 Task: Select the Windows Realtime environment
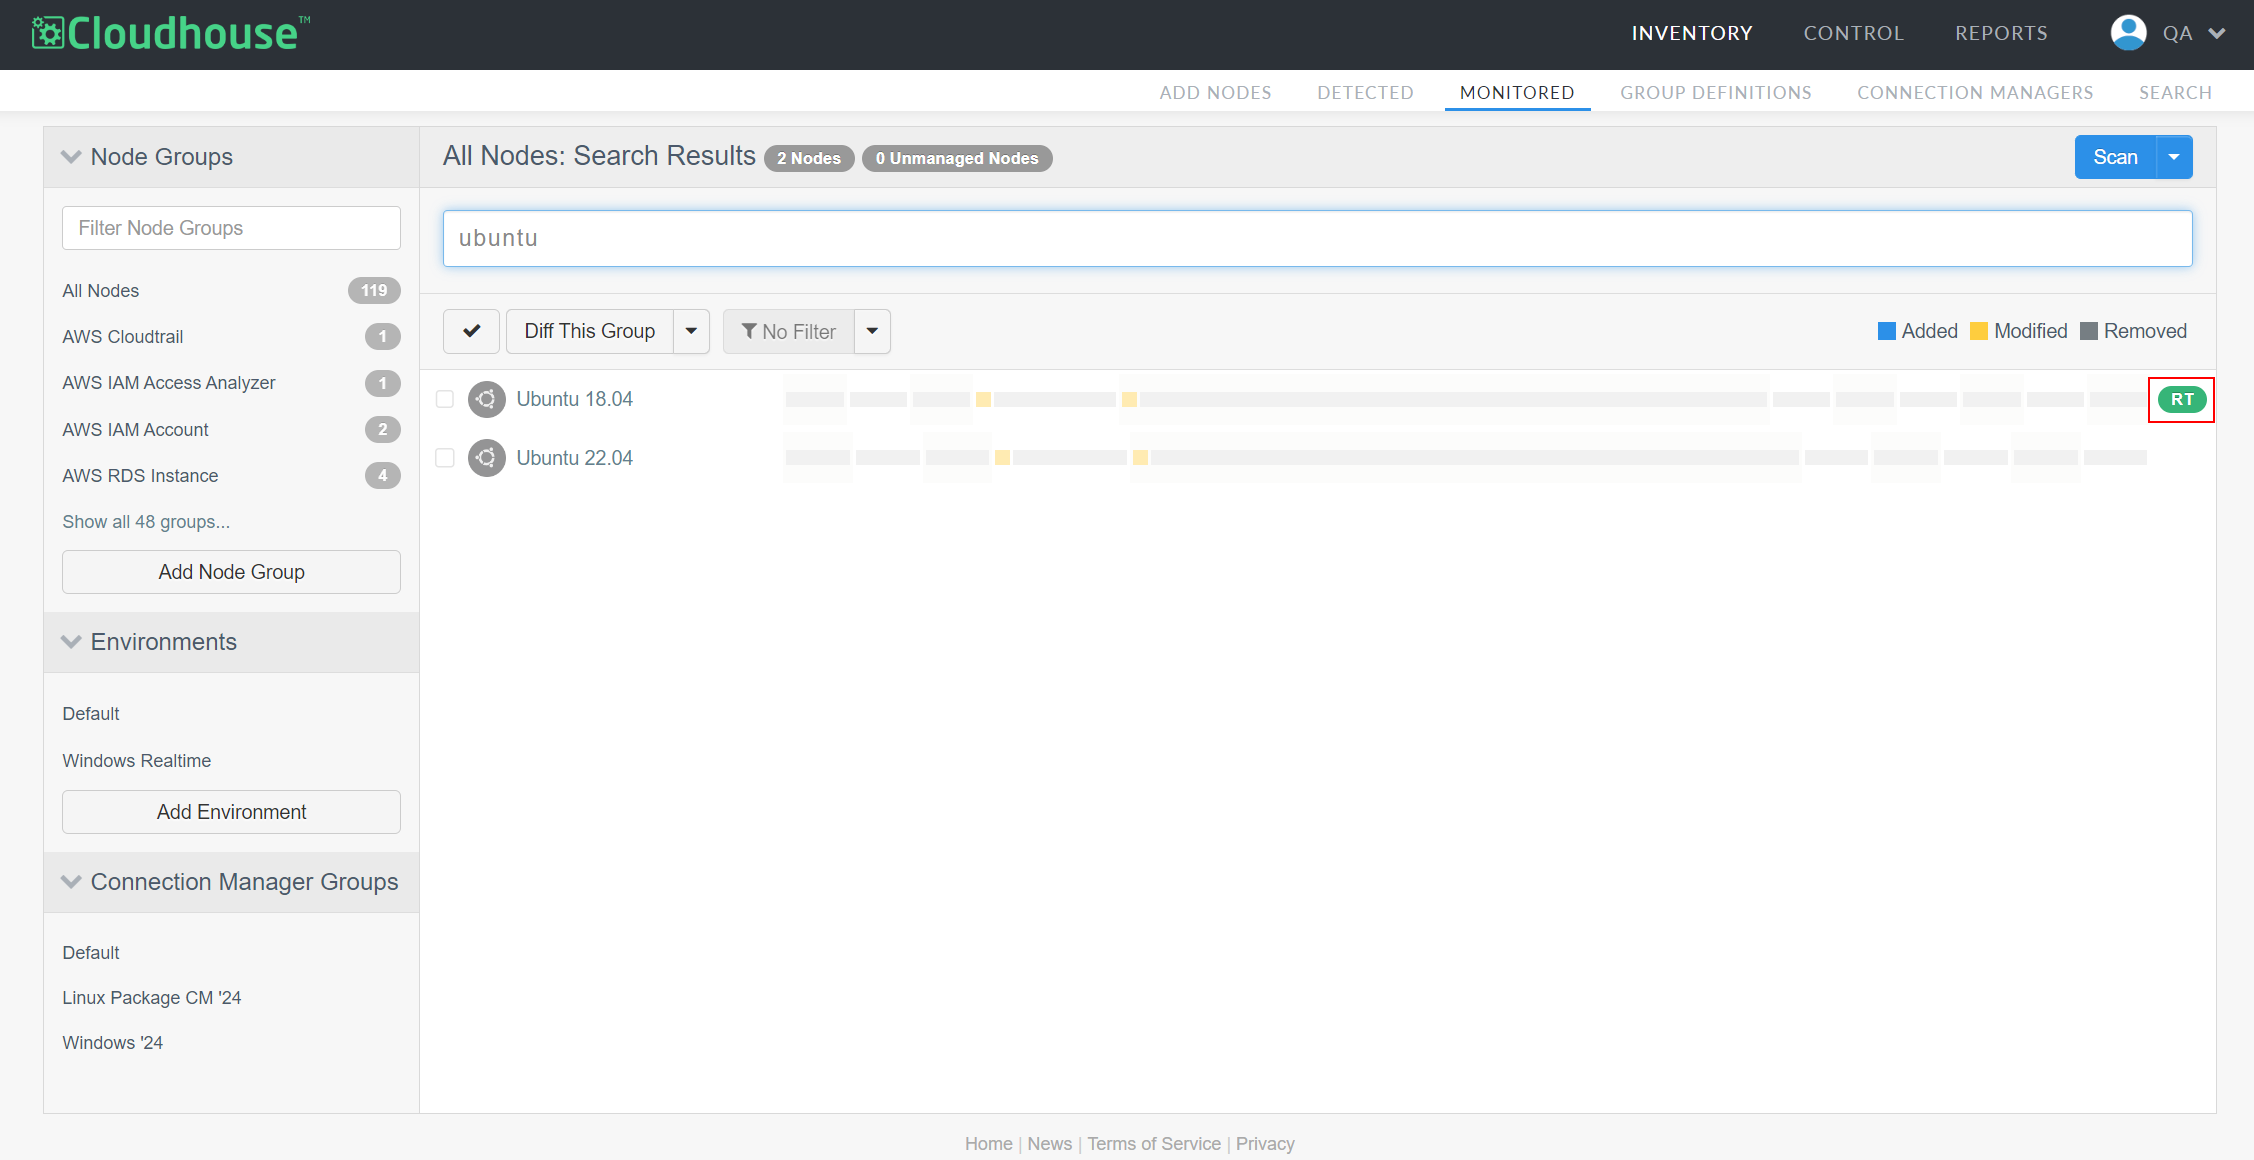point(136,761)
